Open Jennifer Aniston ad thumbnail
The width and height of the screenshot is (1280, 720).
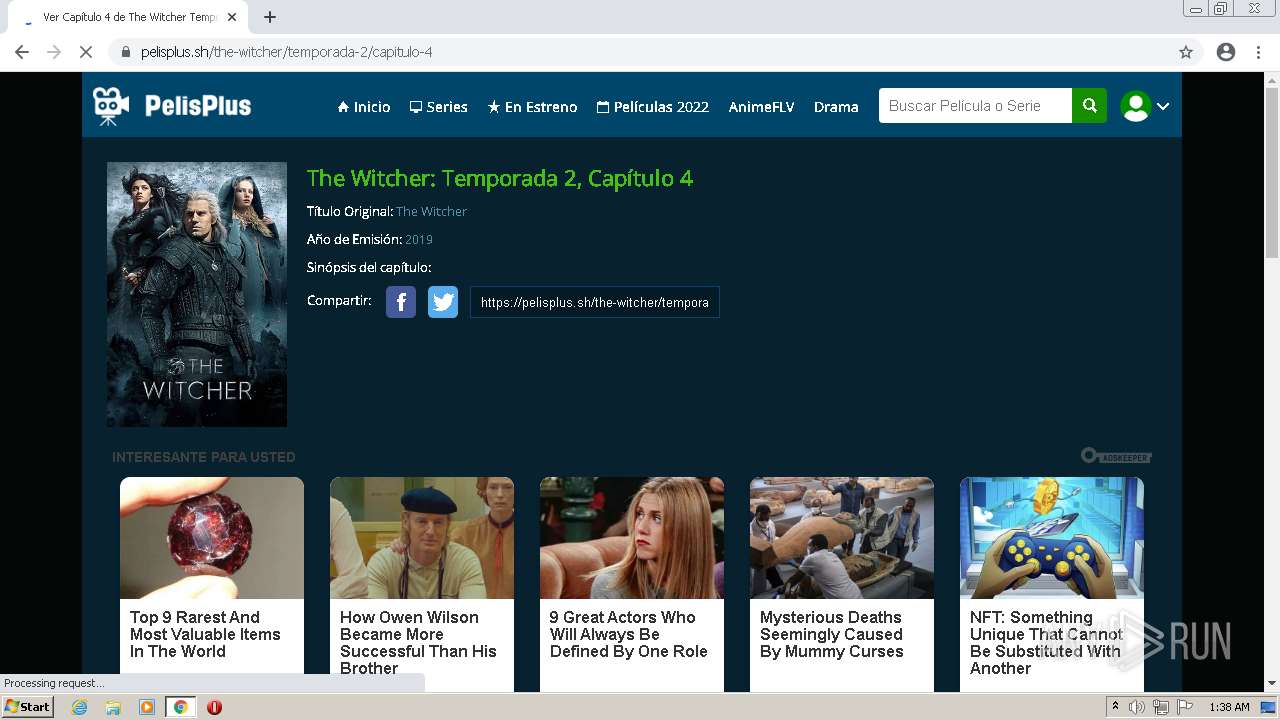(x=632, y=538)
